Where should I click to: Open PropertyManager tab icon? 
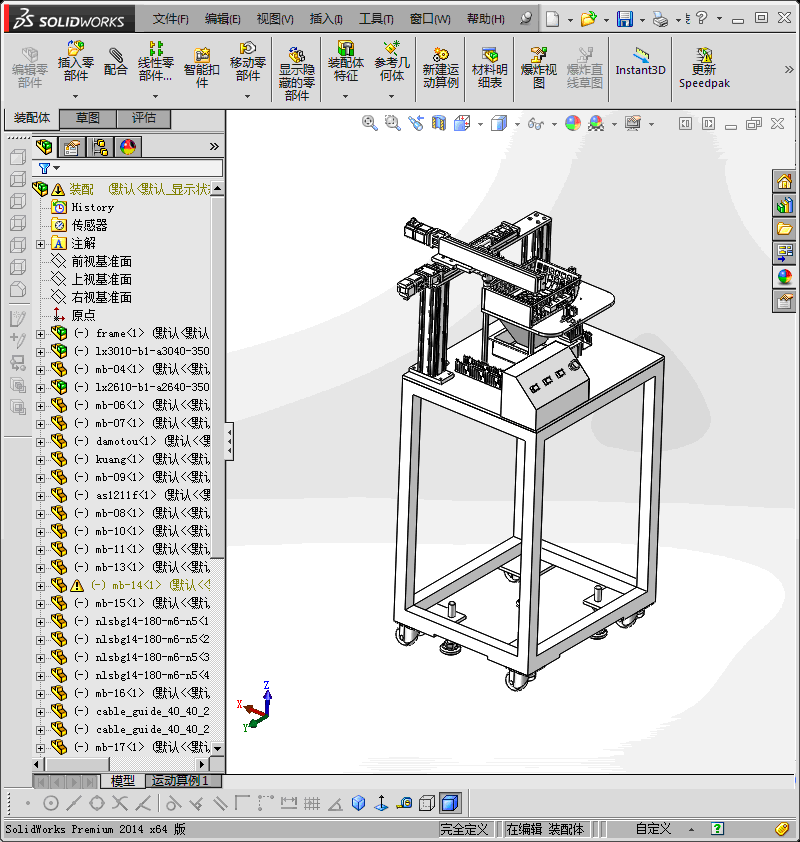click(72, 147)
